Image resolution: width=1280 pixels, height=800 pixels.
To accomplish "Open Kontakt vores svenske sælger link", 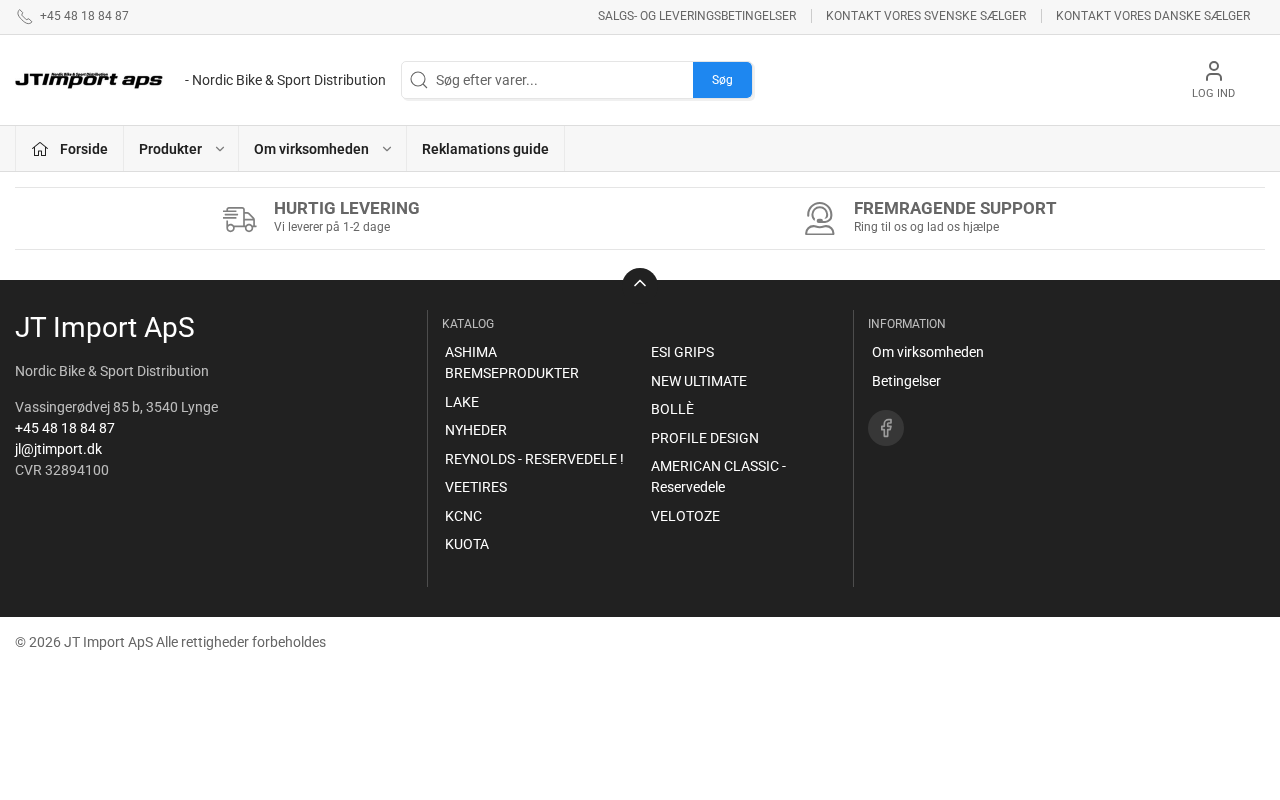I will pyautogui.click(x=925, y=16).
